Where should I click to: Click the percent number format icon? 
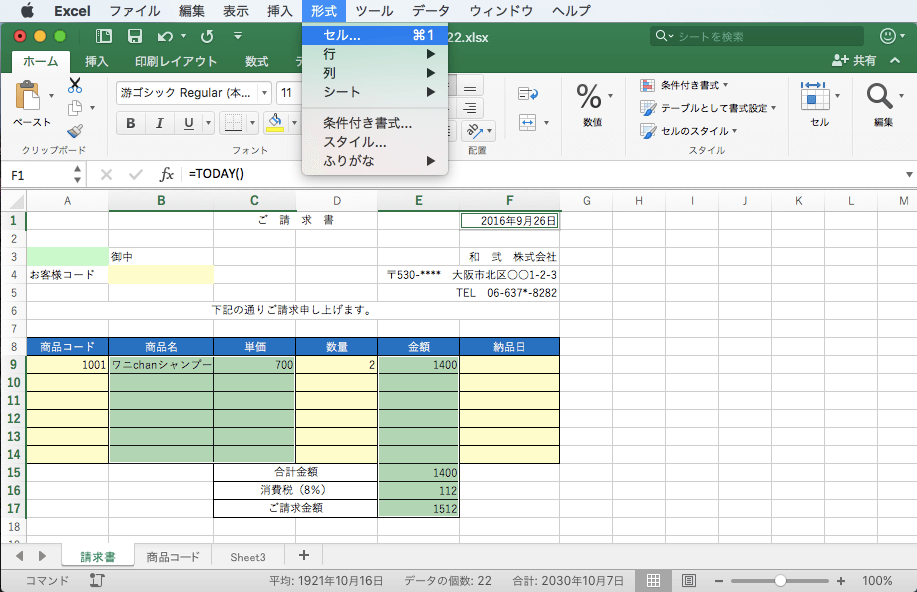click(x=589, y=97)
